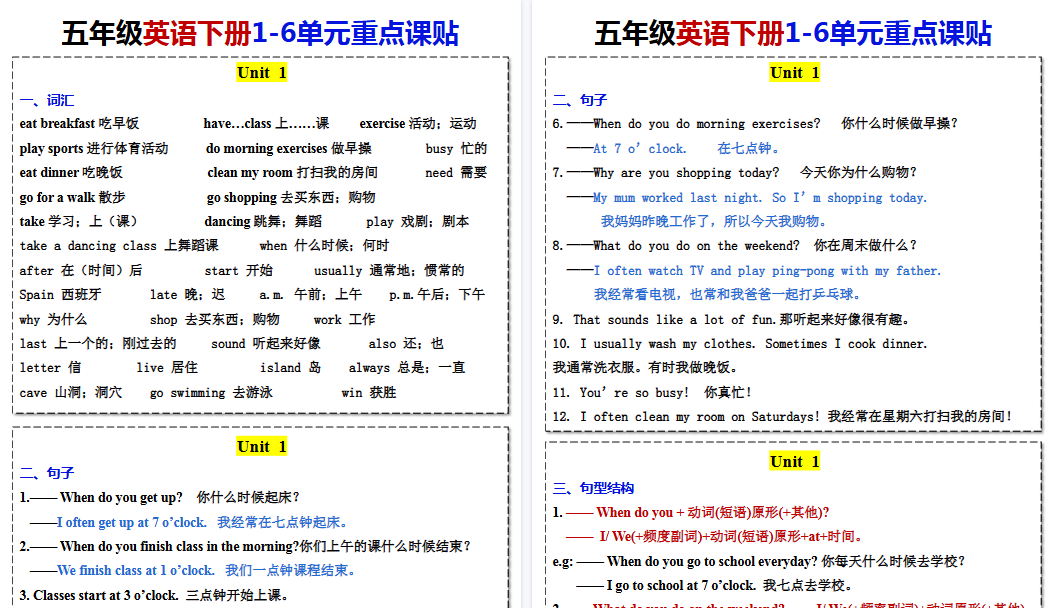Screen dimensions: 1053x608
Task: Click 'take a dancing class 上舞蹈课'
Action: pos(119,246)
